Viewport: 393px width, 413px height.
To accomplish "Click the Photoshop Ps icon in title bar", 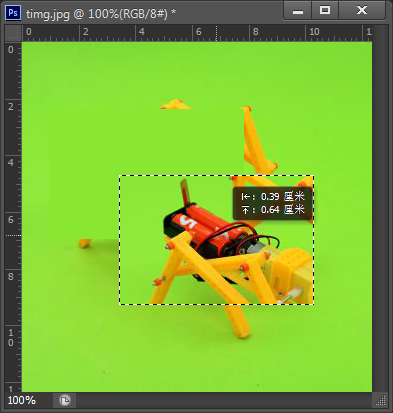I will pyautogui.click(x=13, y=13).
